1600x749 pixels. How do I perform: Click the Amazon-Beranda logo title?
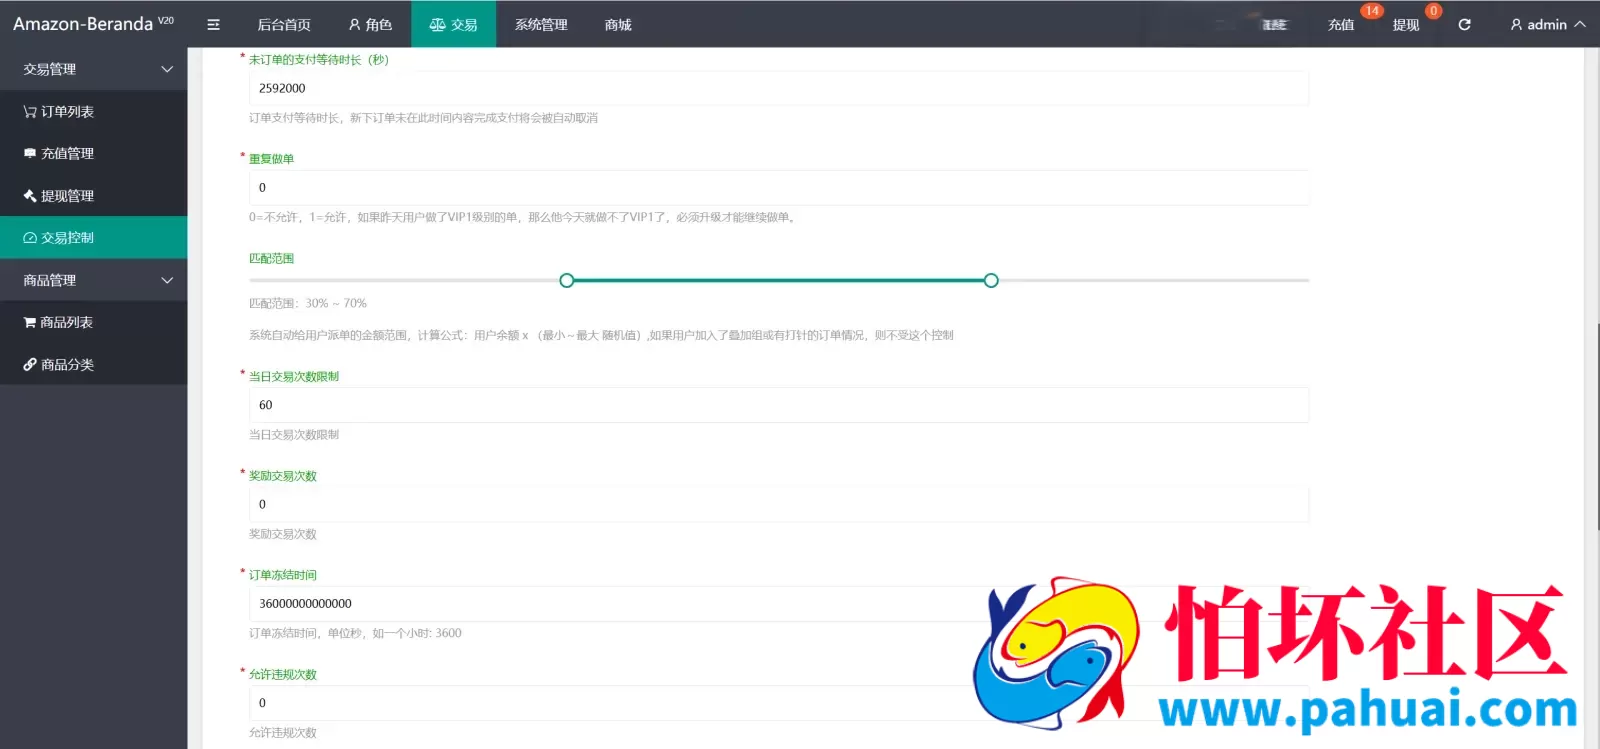[93, 24]
